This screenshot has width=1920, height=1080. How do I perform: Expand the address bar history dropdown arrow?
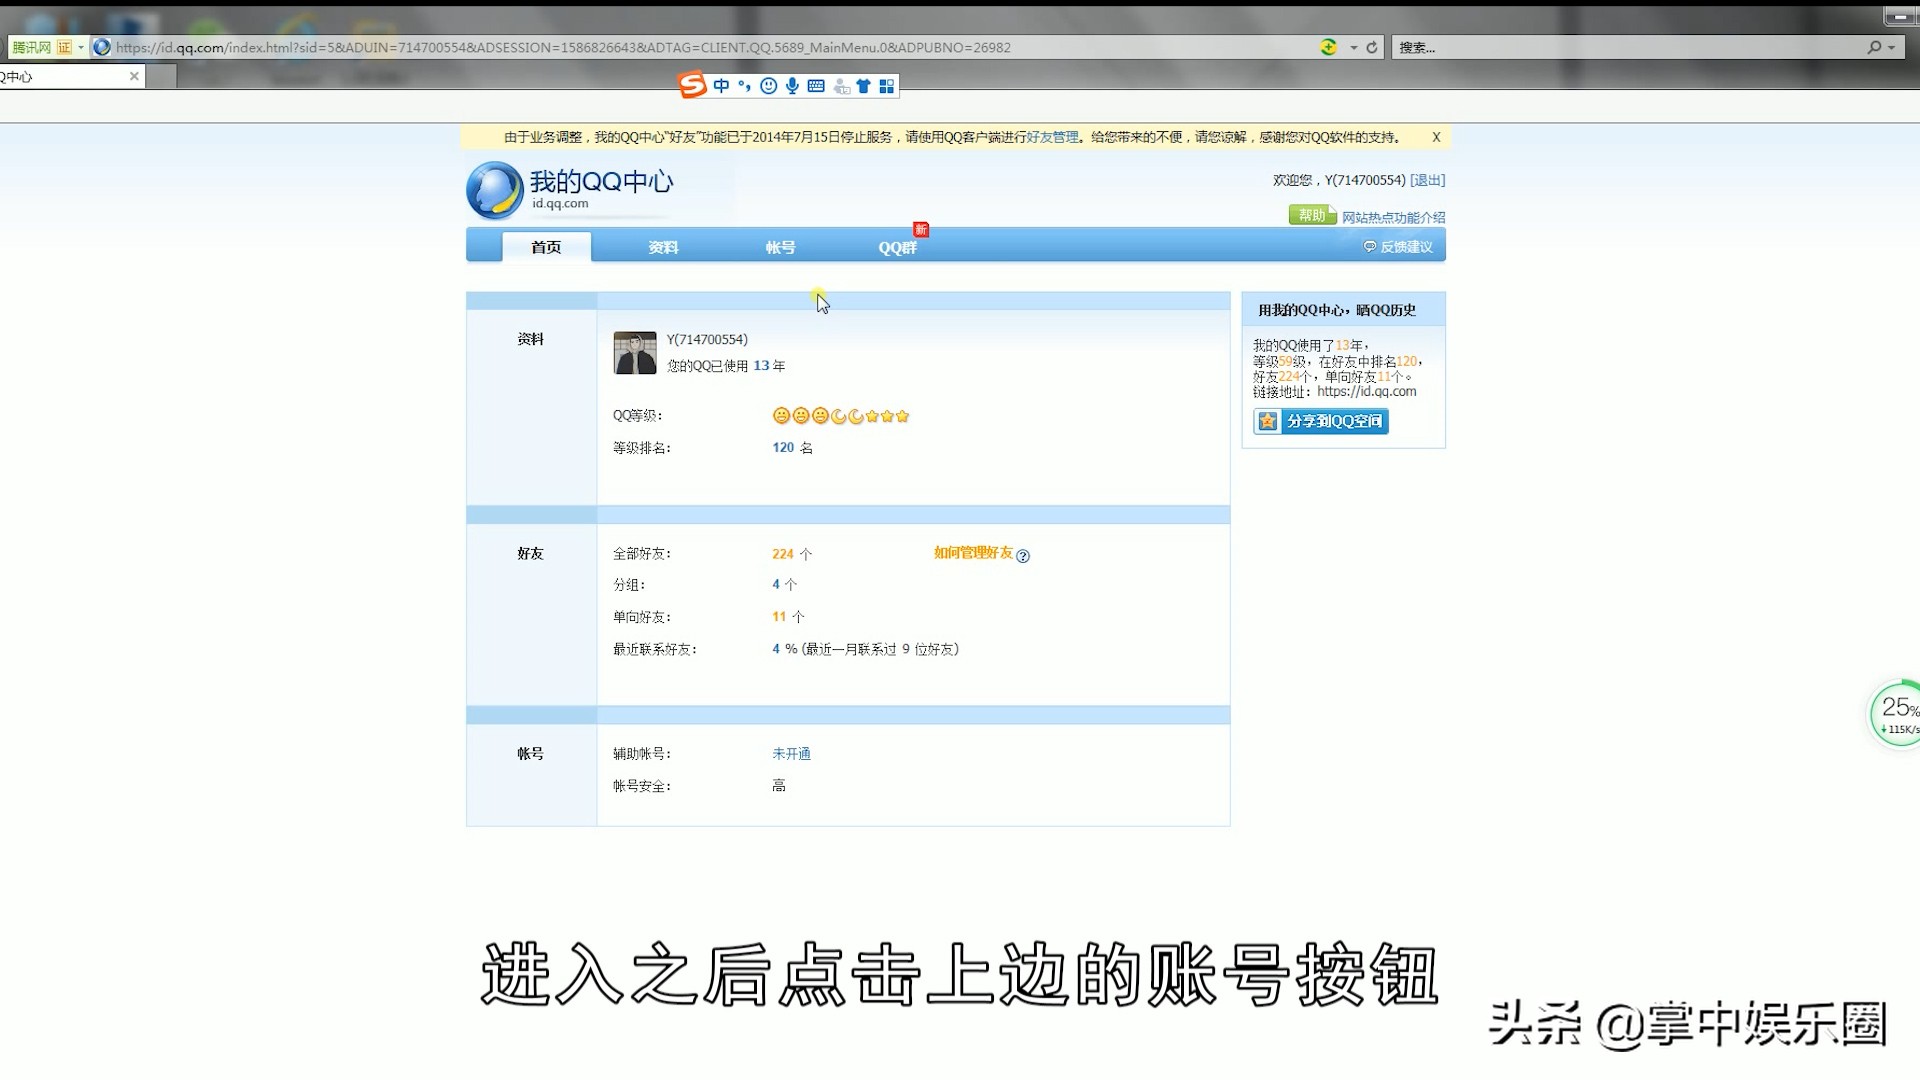click(1353, 47)
